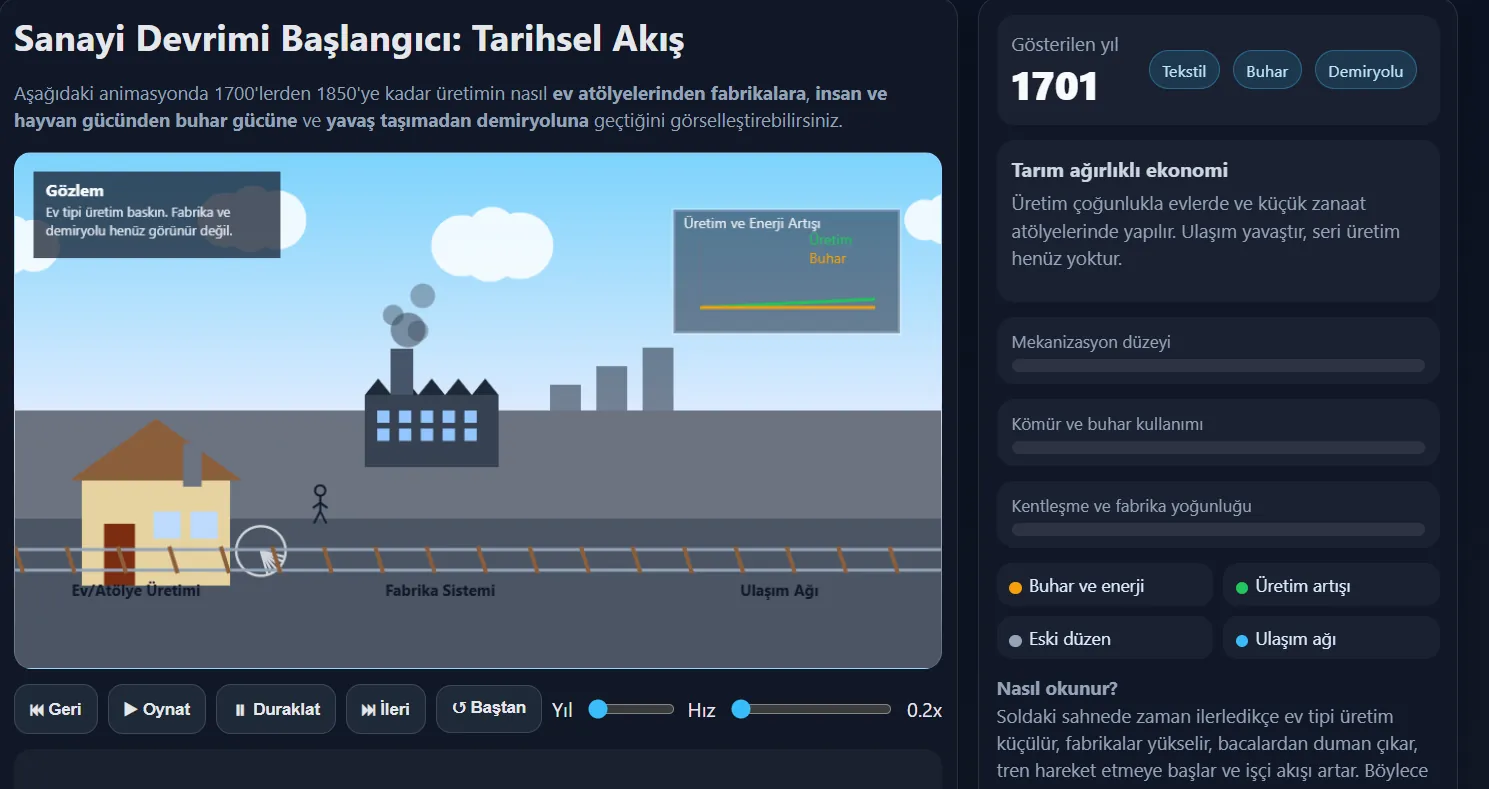Click the blue dot beside Ulaşım ağı
This screenshot has height=789, width=1489.
pyautogui.click(x=1242, y=640)
